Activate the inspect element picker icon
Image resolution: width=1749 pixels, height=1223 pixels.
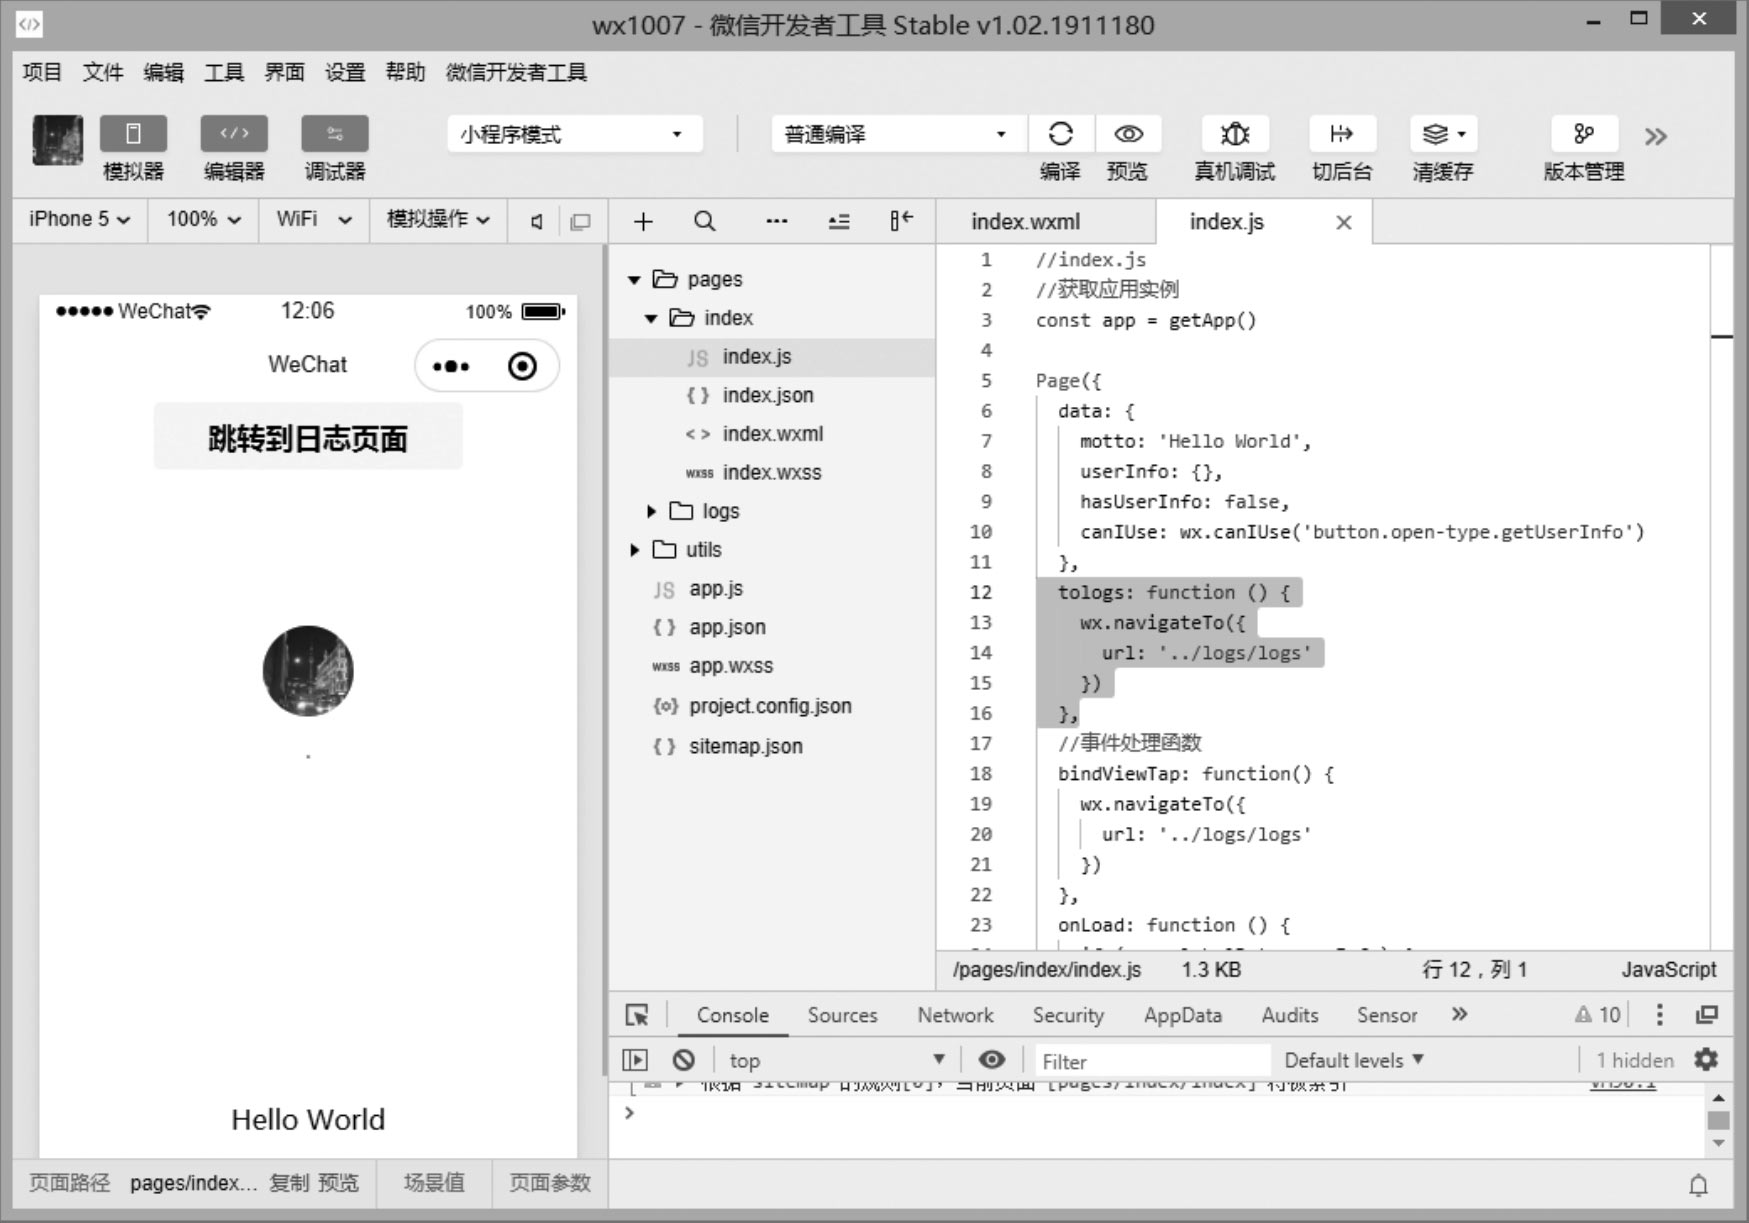(x=637, y=1015)
